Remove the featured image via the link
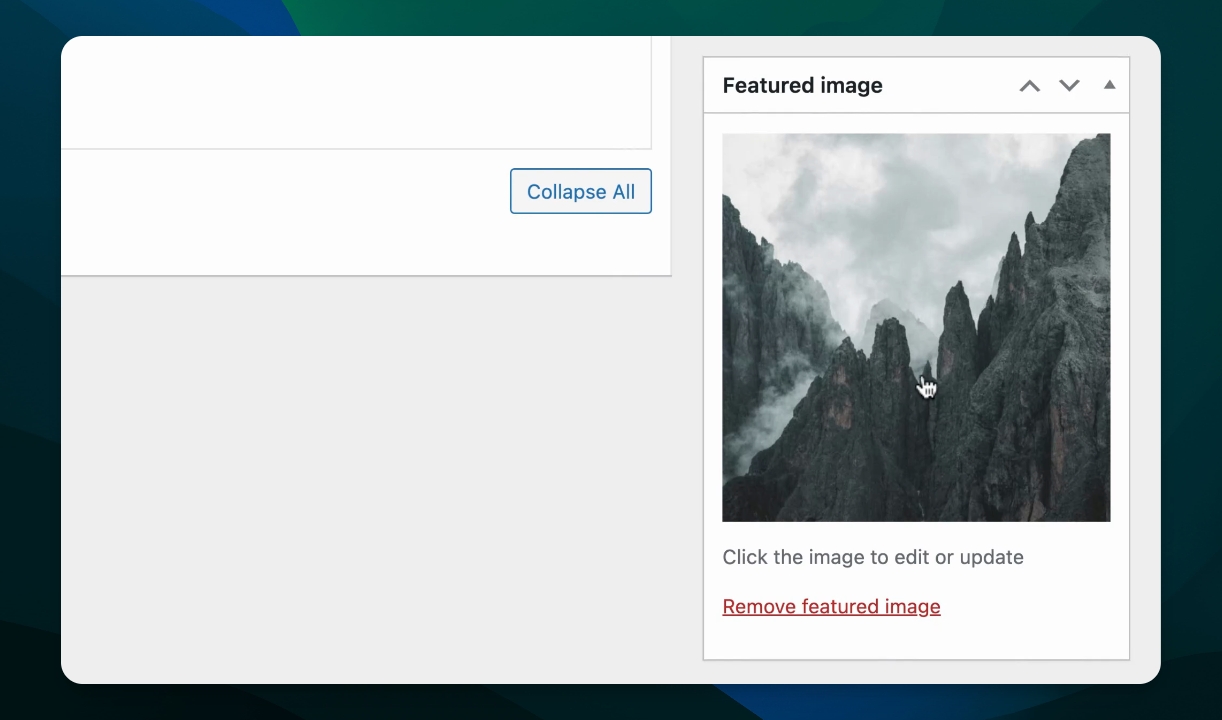The height and width of the screenshot is (720, 1222). [831, 606]
